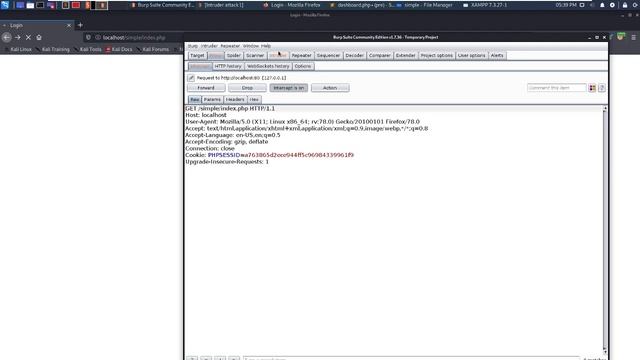
Task: Switch to the Decoder tab
Action: 354,56
